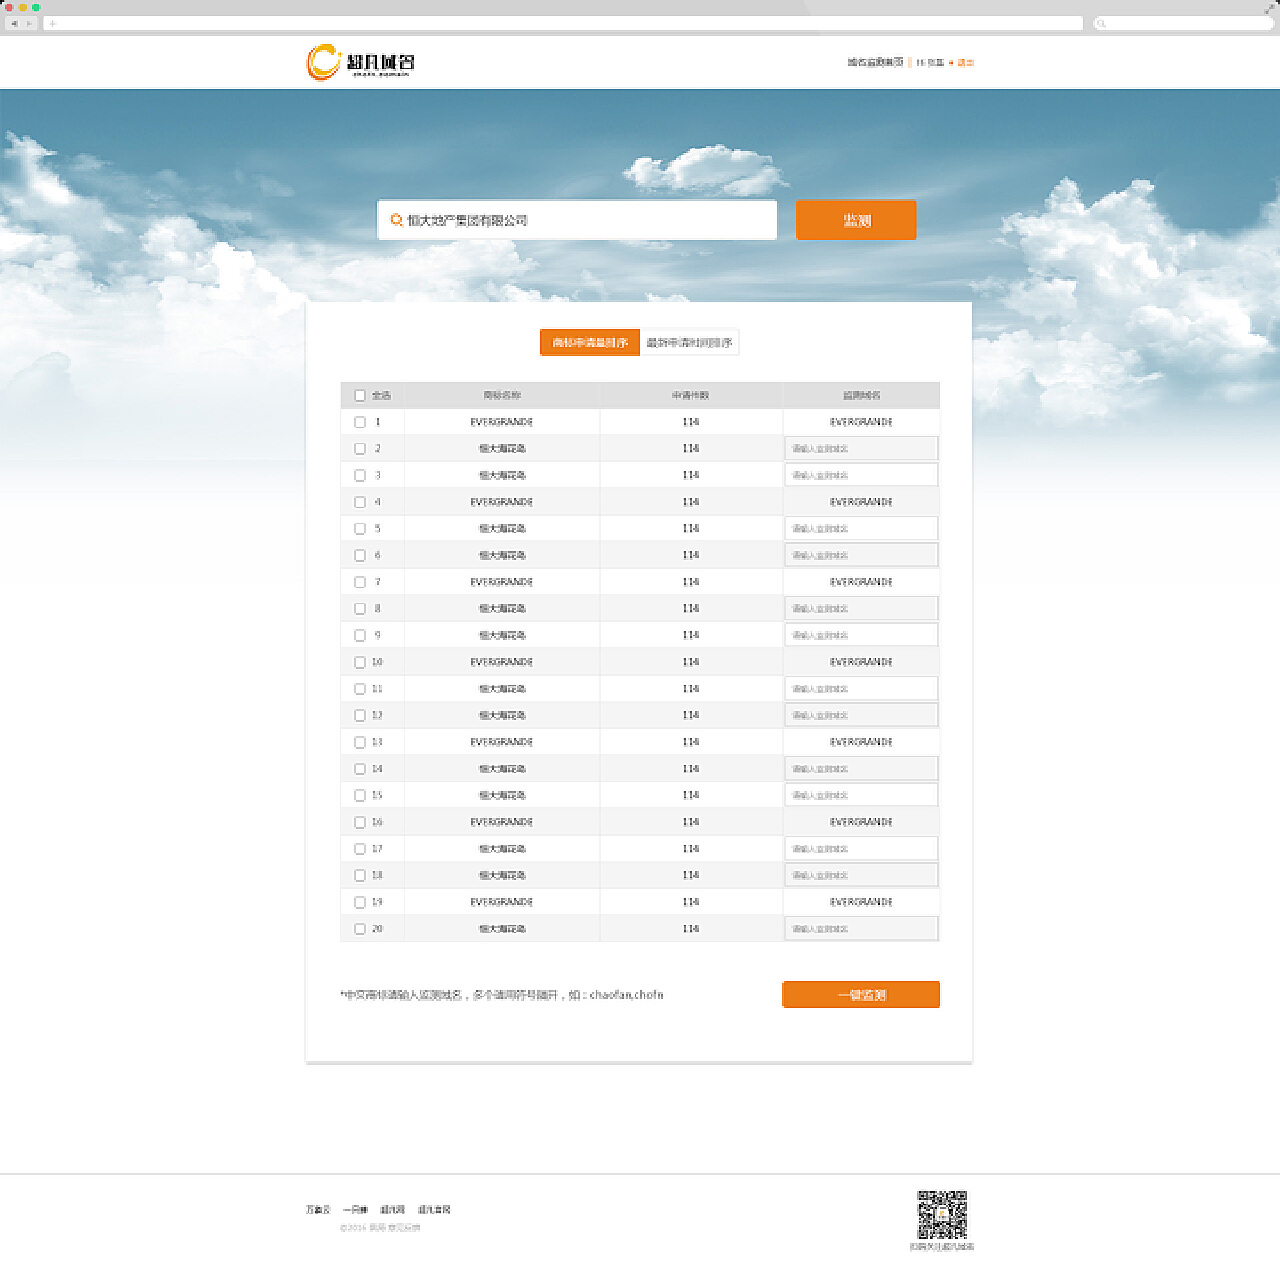Click the domain input in row 20
1280x1273 pixels.
pyautogui.click(x=861, y=929)
